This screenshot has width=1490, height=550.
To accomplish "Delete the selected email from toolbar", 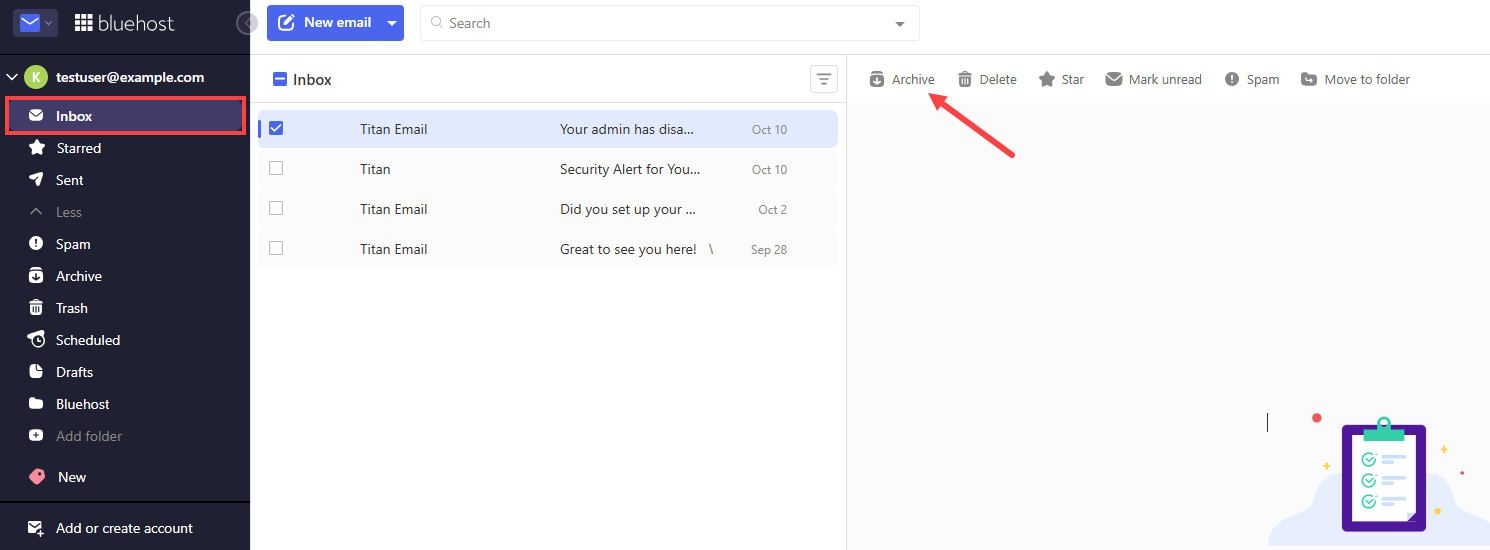I will coord(987,79).
